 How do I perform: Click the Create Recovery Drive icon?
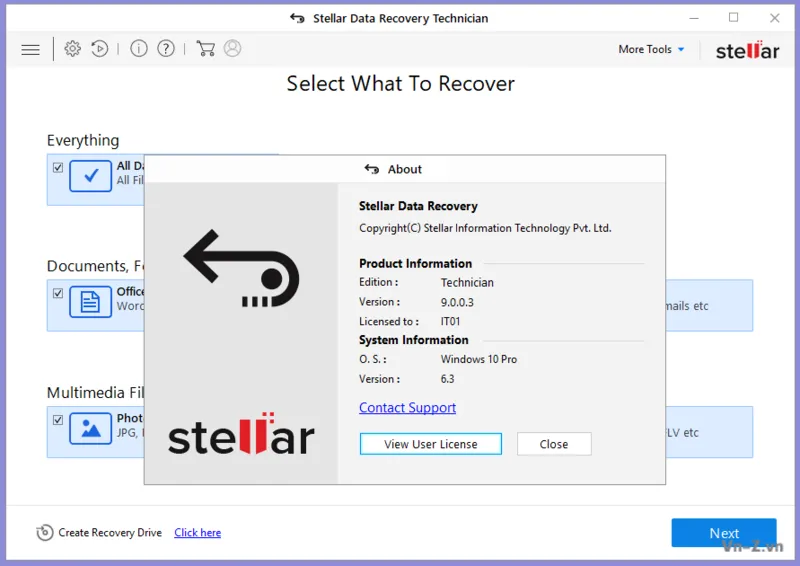point(45,532)
